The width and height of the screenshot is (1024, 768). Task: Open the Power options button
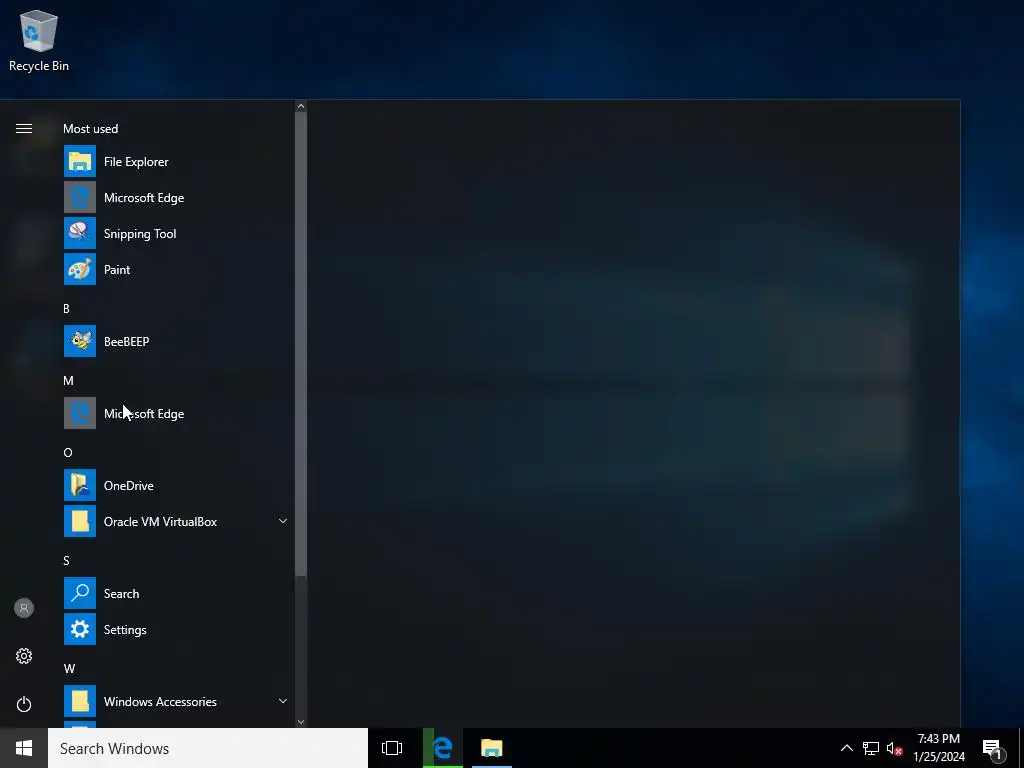coord(24,704)
